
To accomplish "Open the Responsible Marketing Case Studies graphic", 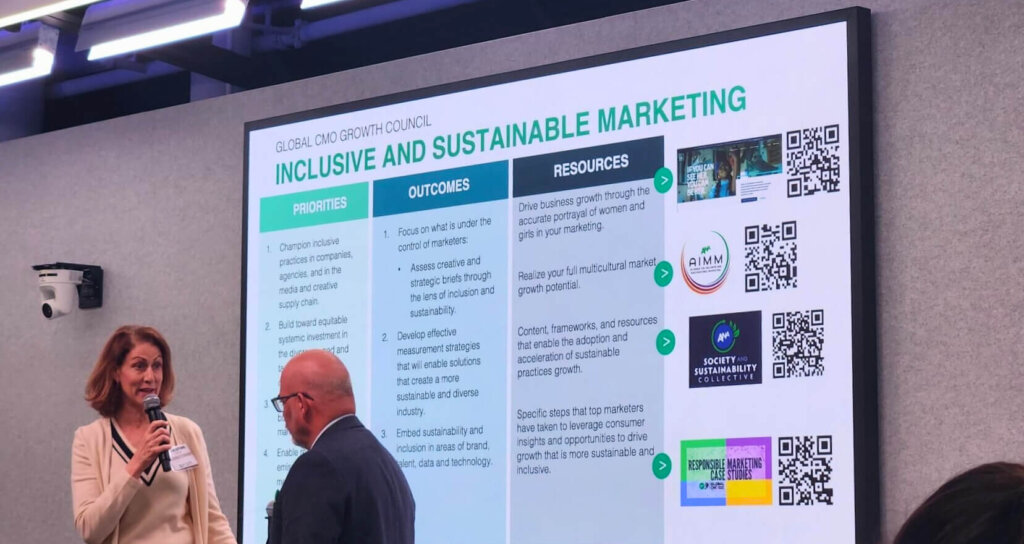I will 726,472.
